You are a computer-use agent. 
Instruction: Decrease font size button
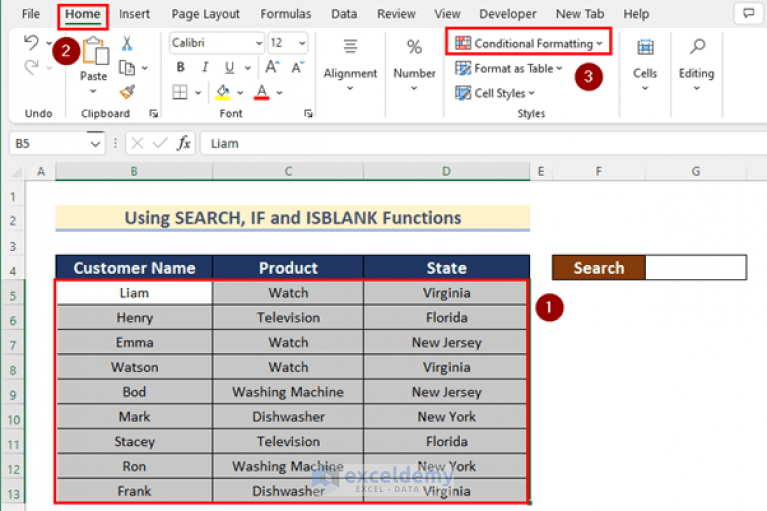click(297, 67)
